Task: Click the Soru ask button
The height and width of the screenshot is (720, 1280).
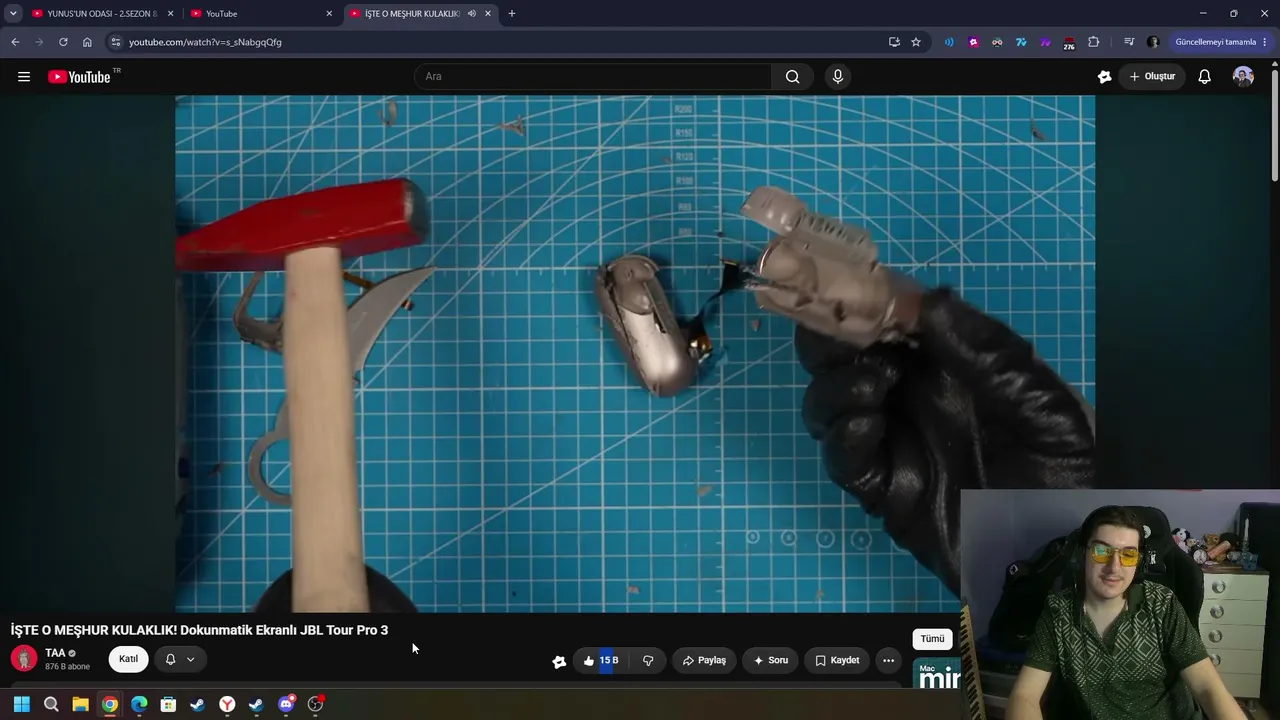Action: coord(771,660)
